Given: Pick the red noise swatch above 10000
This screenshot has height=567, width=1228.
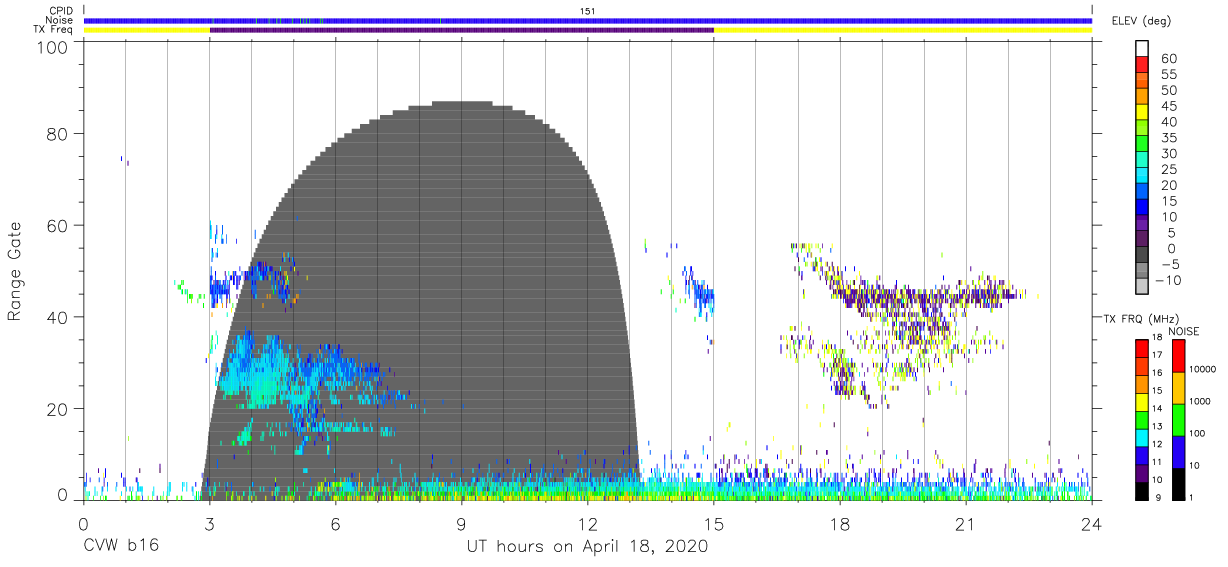Looking at the screenshot, I should tap(1178, 356).
